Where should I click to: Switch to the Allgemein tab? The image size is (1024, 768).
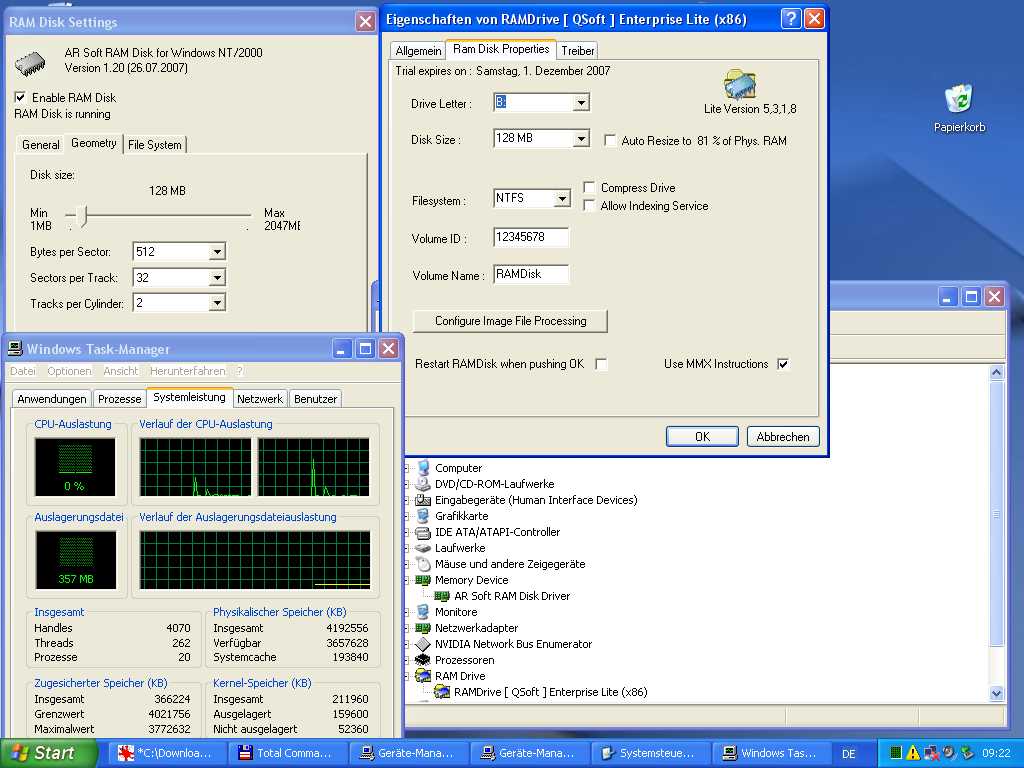pos(419,50)
